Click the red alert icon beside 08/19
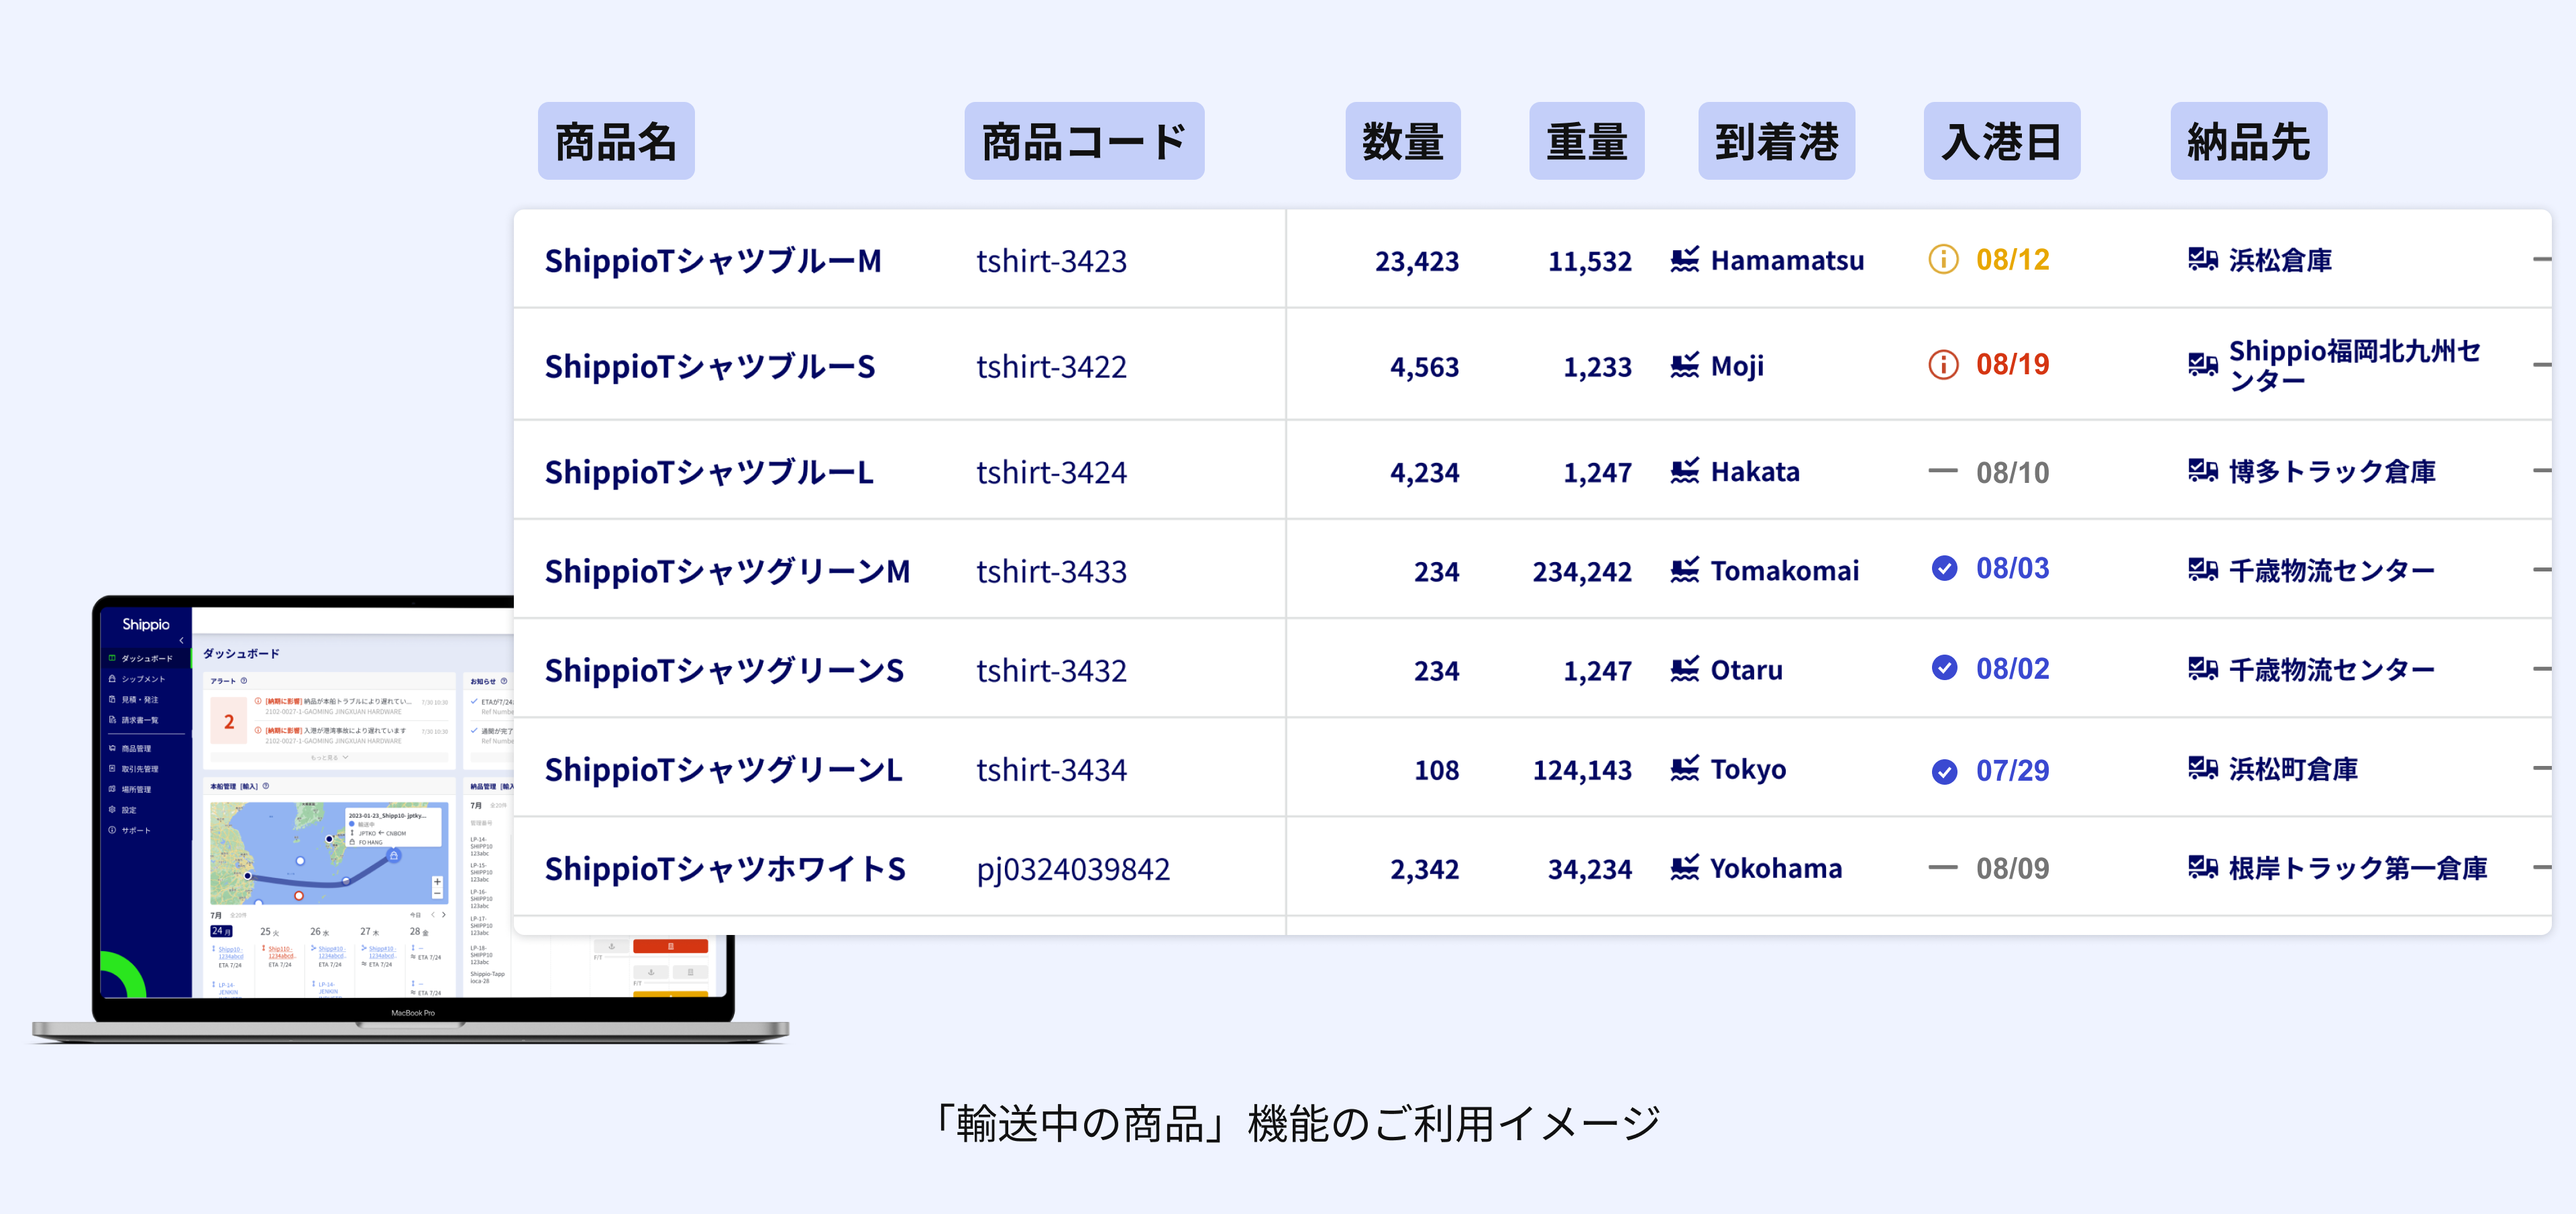This screenshot has height=1214, width=2576. pyautogui.click(x=1942, y=365)
